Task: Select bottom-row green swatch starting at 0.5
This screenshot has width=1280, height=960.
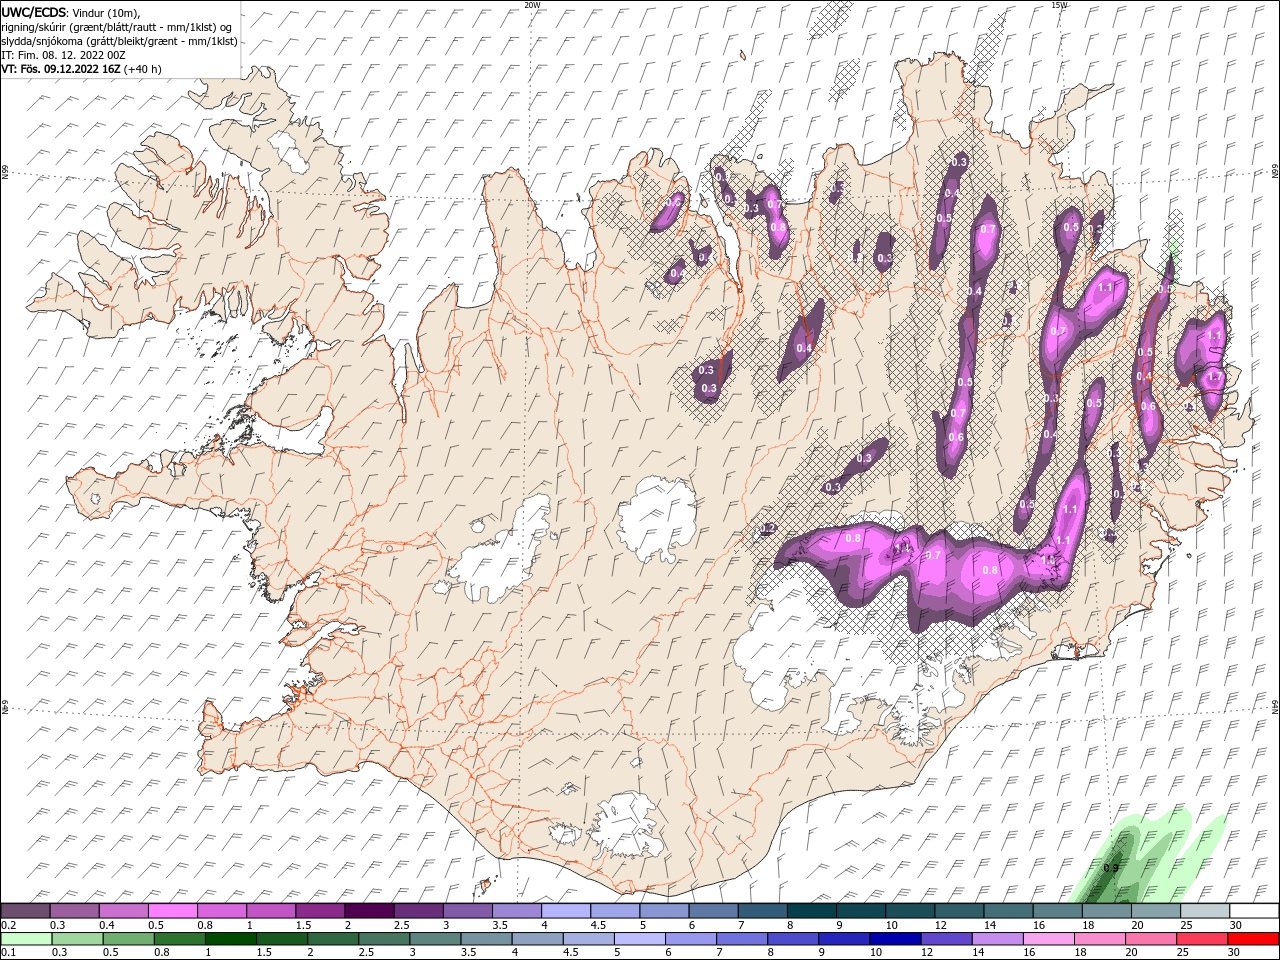Action: [128, 939]
